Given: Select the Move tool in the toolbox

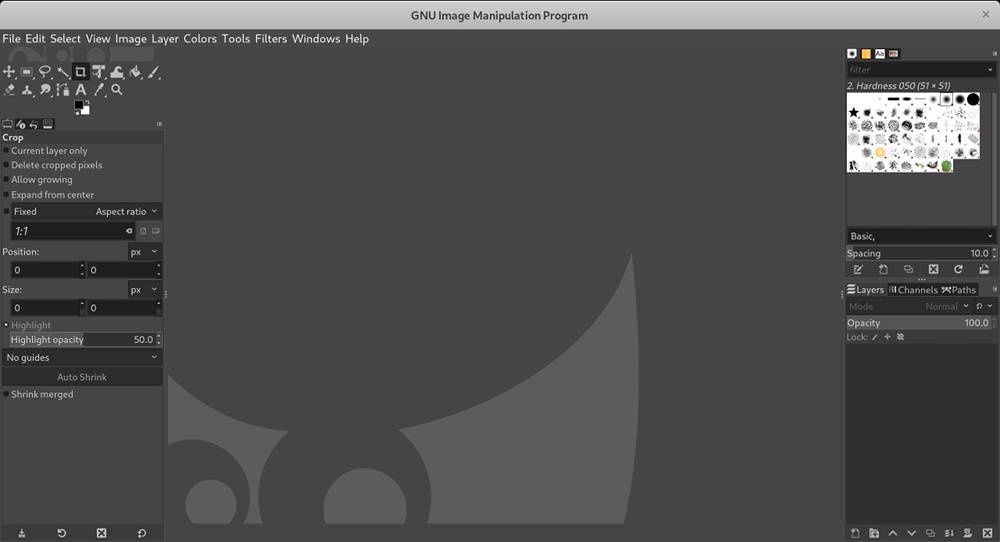Looking at the screenshot, I should coord(9,72).
